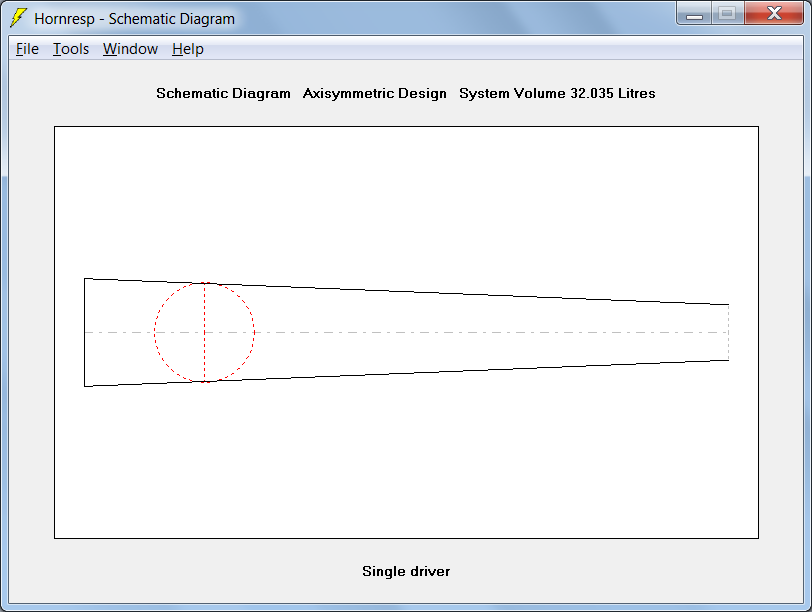This screenshot has height=612, width=812.
Task: Open the Window menu
Action: pyautogui.click(x=130, y=49)
